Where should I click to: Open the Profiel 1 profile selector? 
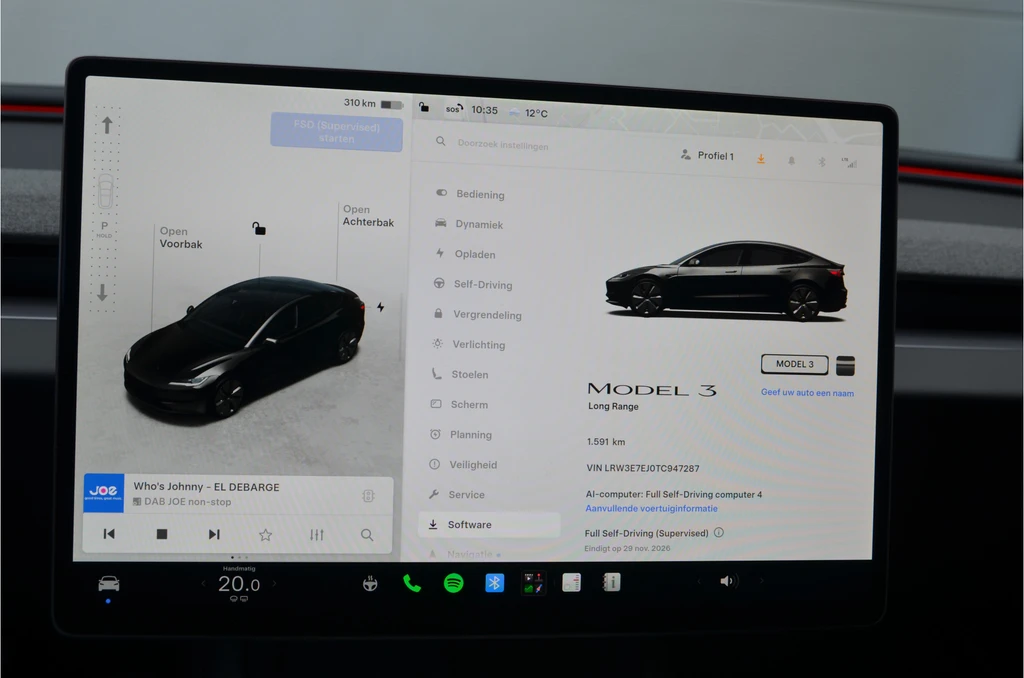tap(707, 155)
